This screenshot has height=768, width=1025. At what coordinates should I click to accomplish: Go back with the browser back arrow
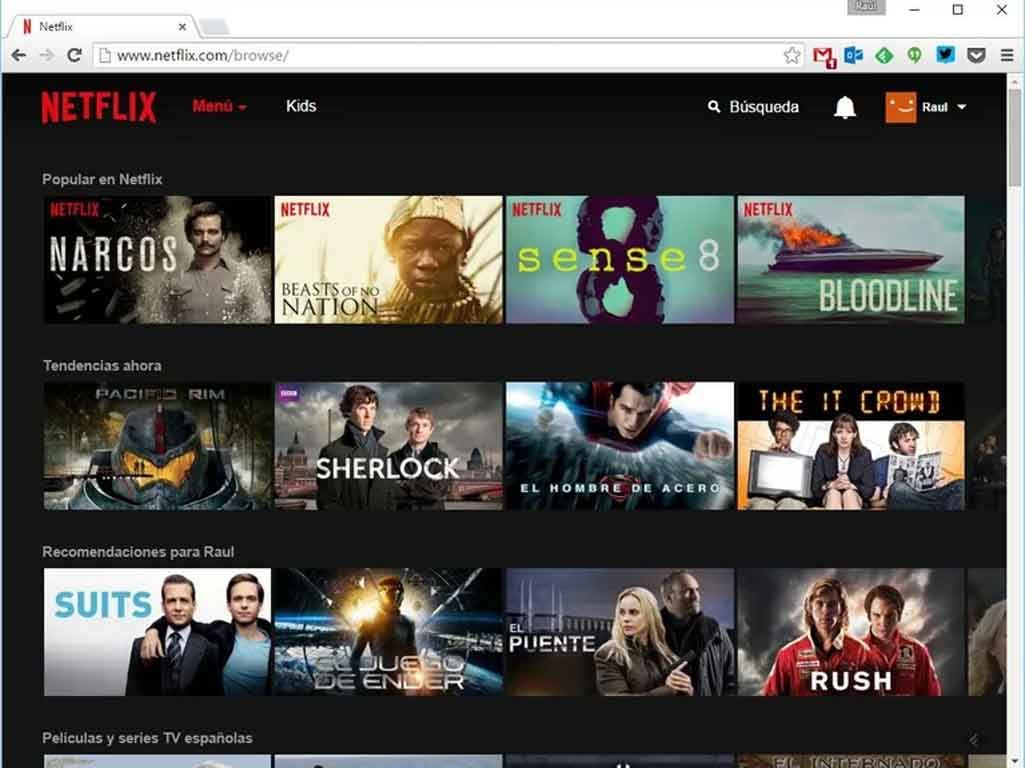18,56
